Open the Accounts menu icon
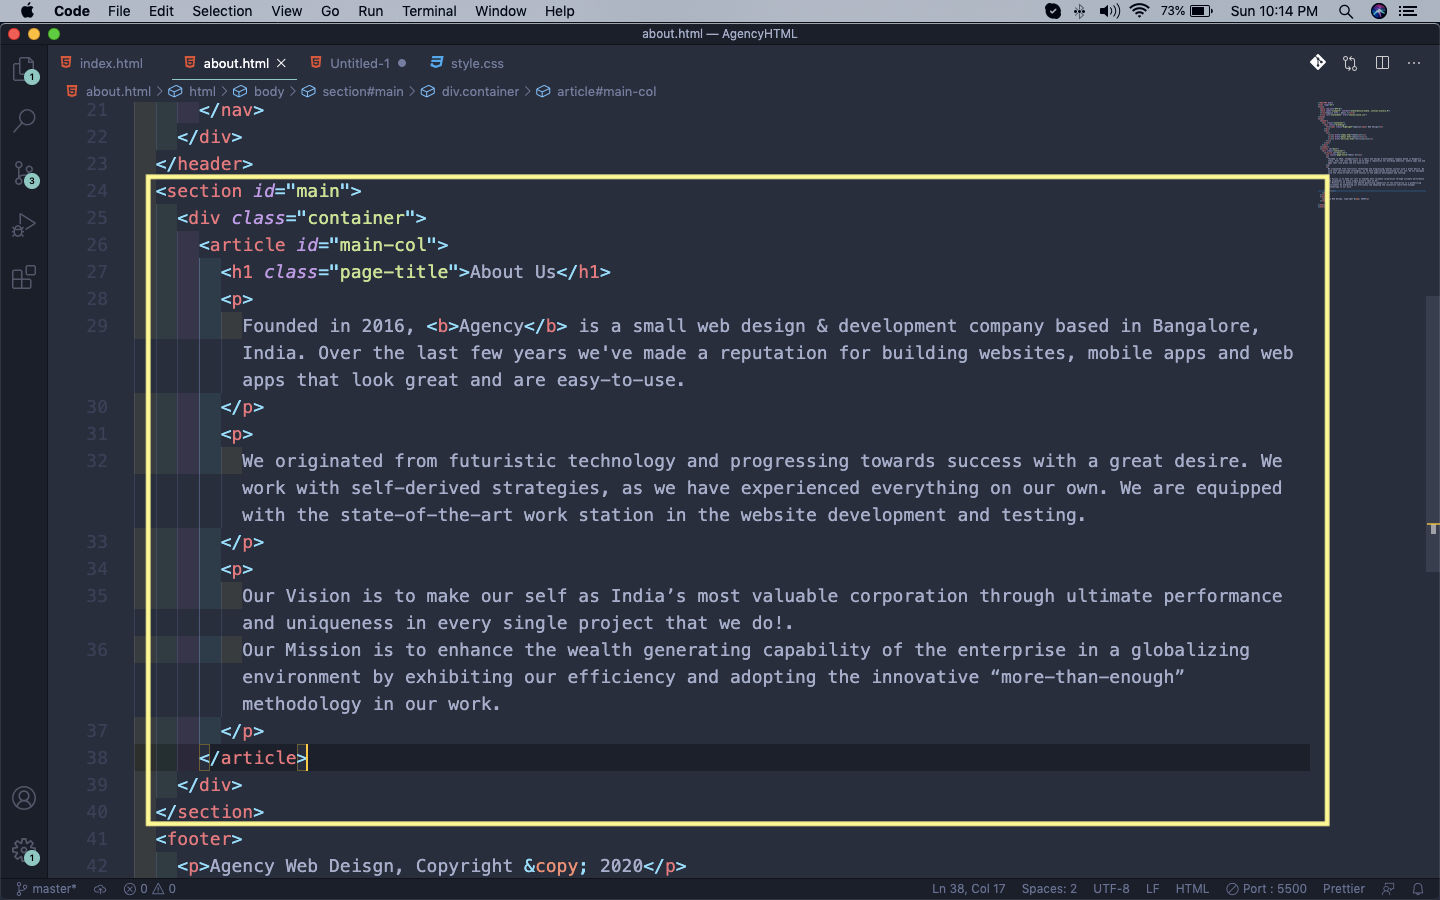Screen dimensions: 1440x900 [x=24, y=798]
